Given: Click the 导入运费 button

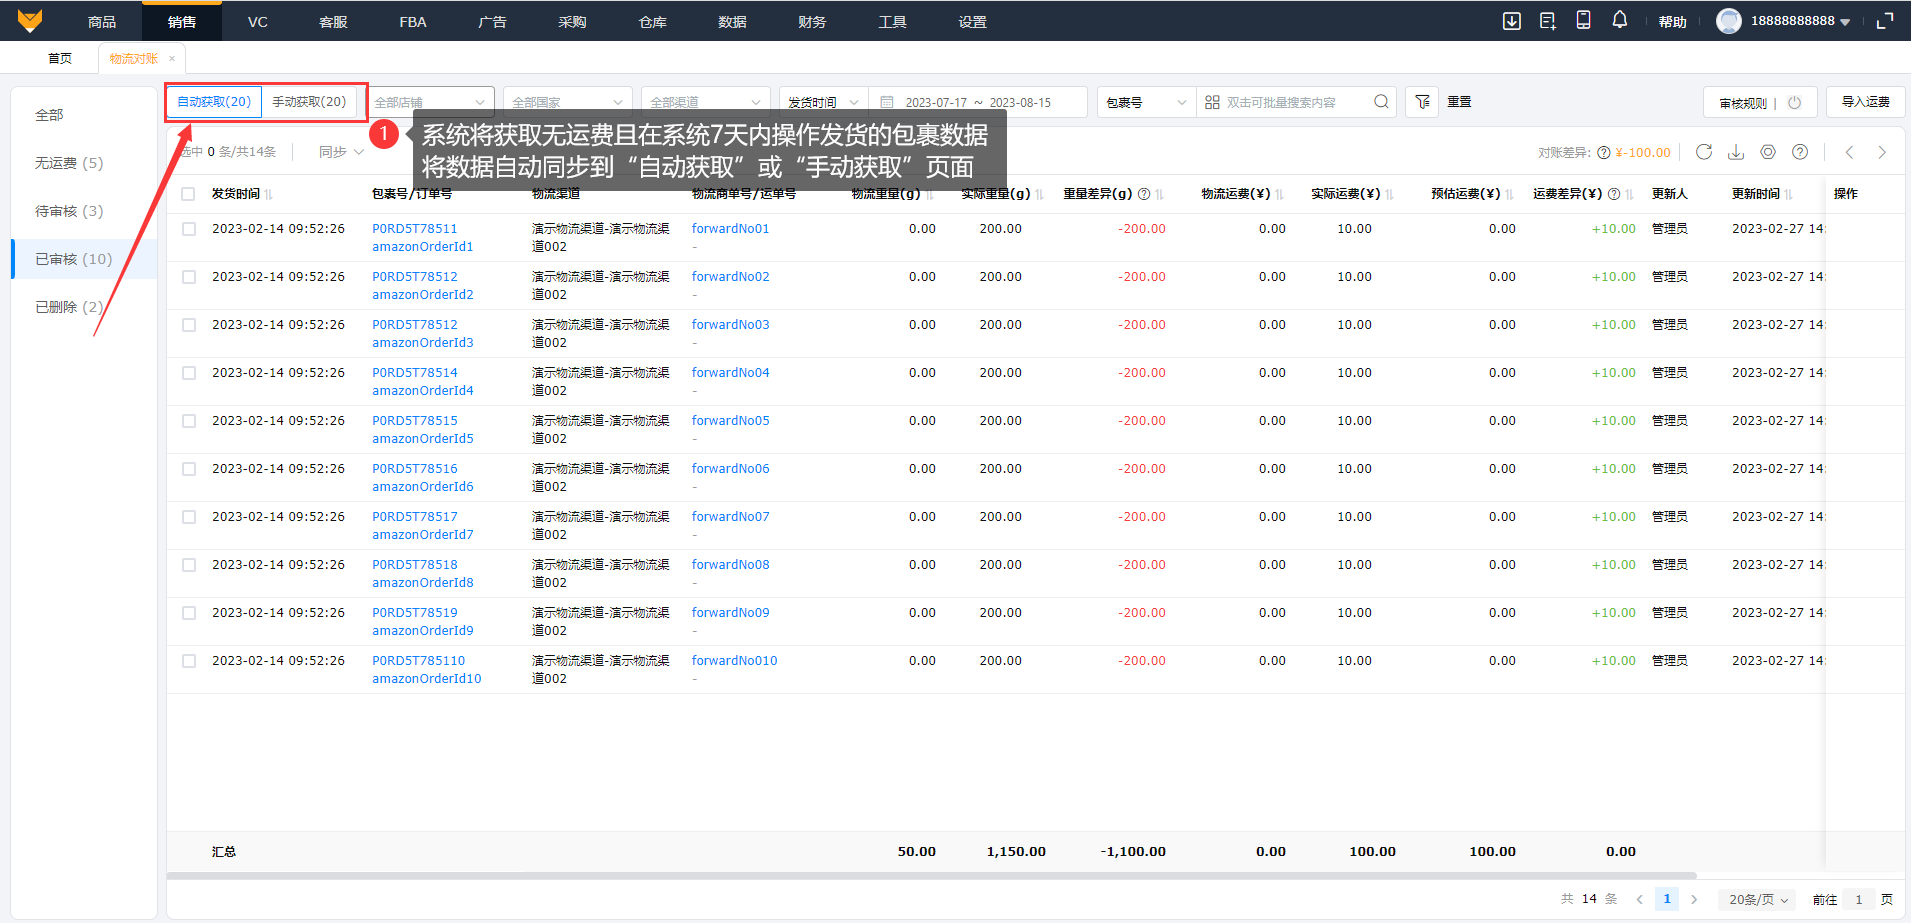Looking at the screenshot, I should (1865, 102).
